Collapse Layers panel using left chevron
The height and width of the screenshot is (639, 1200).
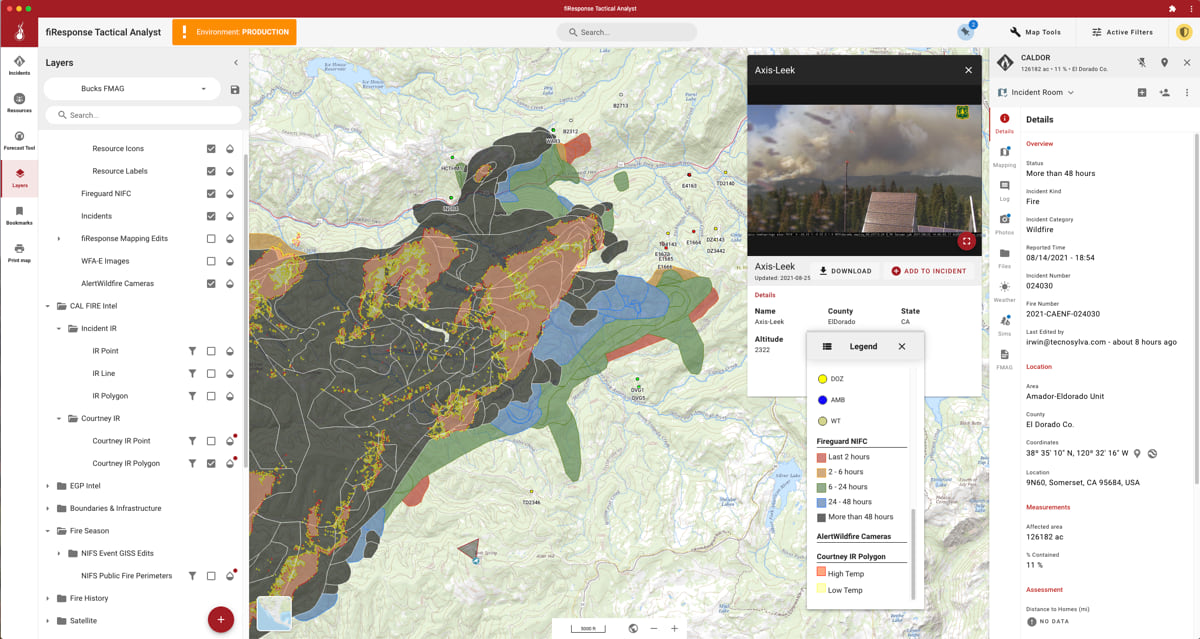click(236, 63)
